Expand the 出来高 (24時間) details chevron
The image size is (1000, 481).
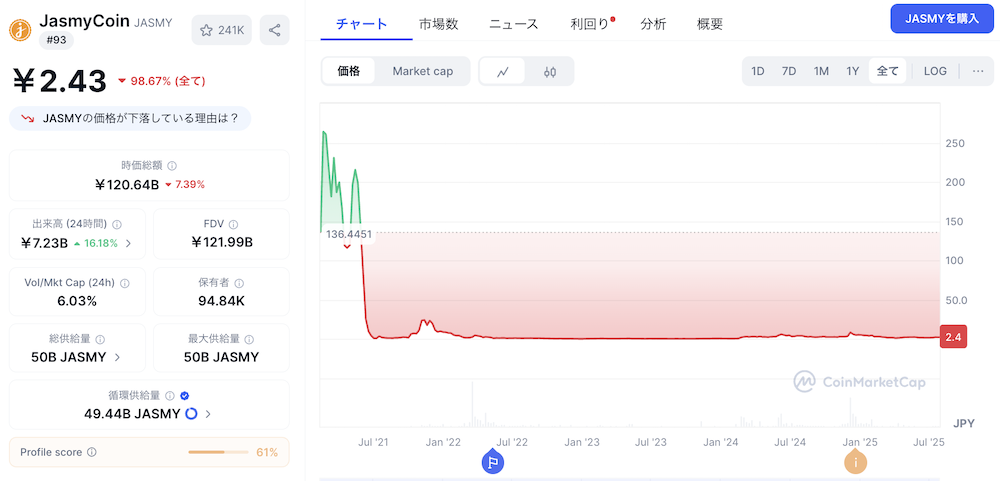tap(128, 242)
